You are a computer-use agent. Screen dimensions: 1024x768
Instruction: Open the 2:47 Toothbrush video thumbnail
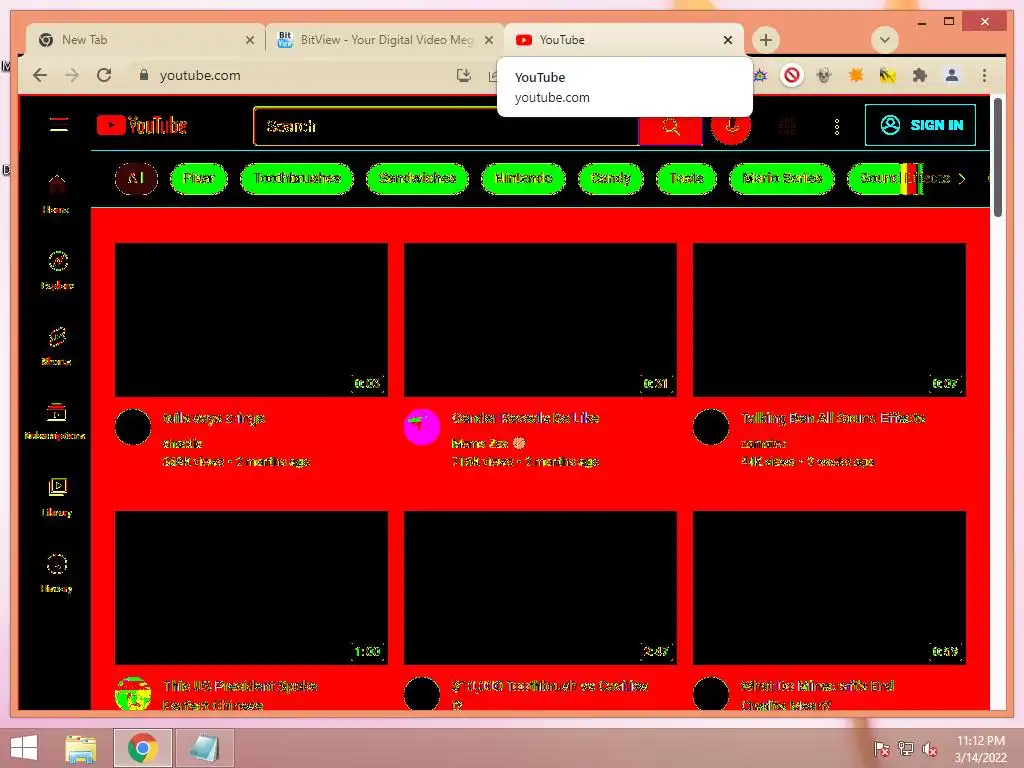[x=540, y=588]
